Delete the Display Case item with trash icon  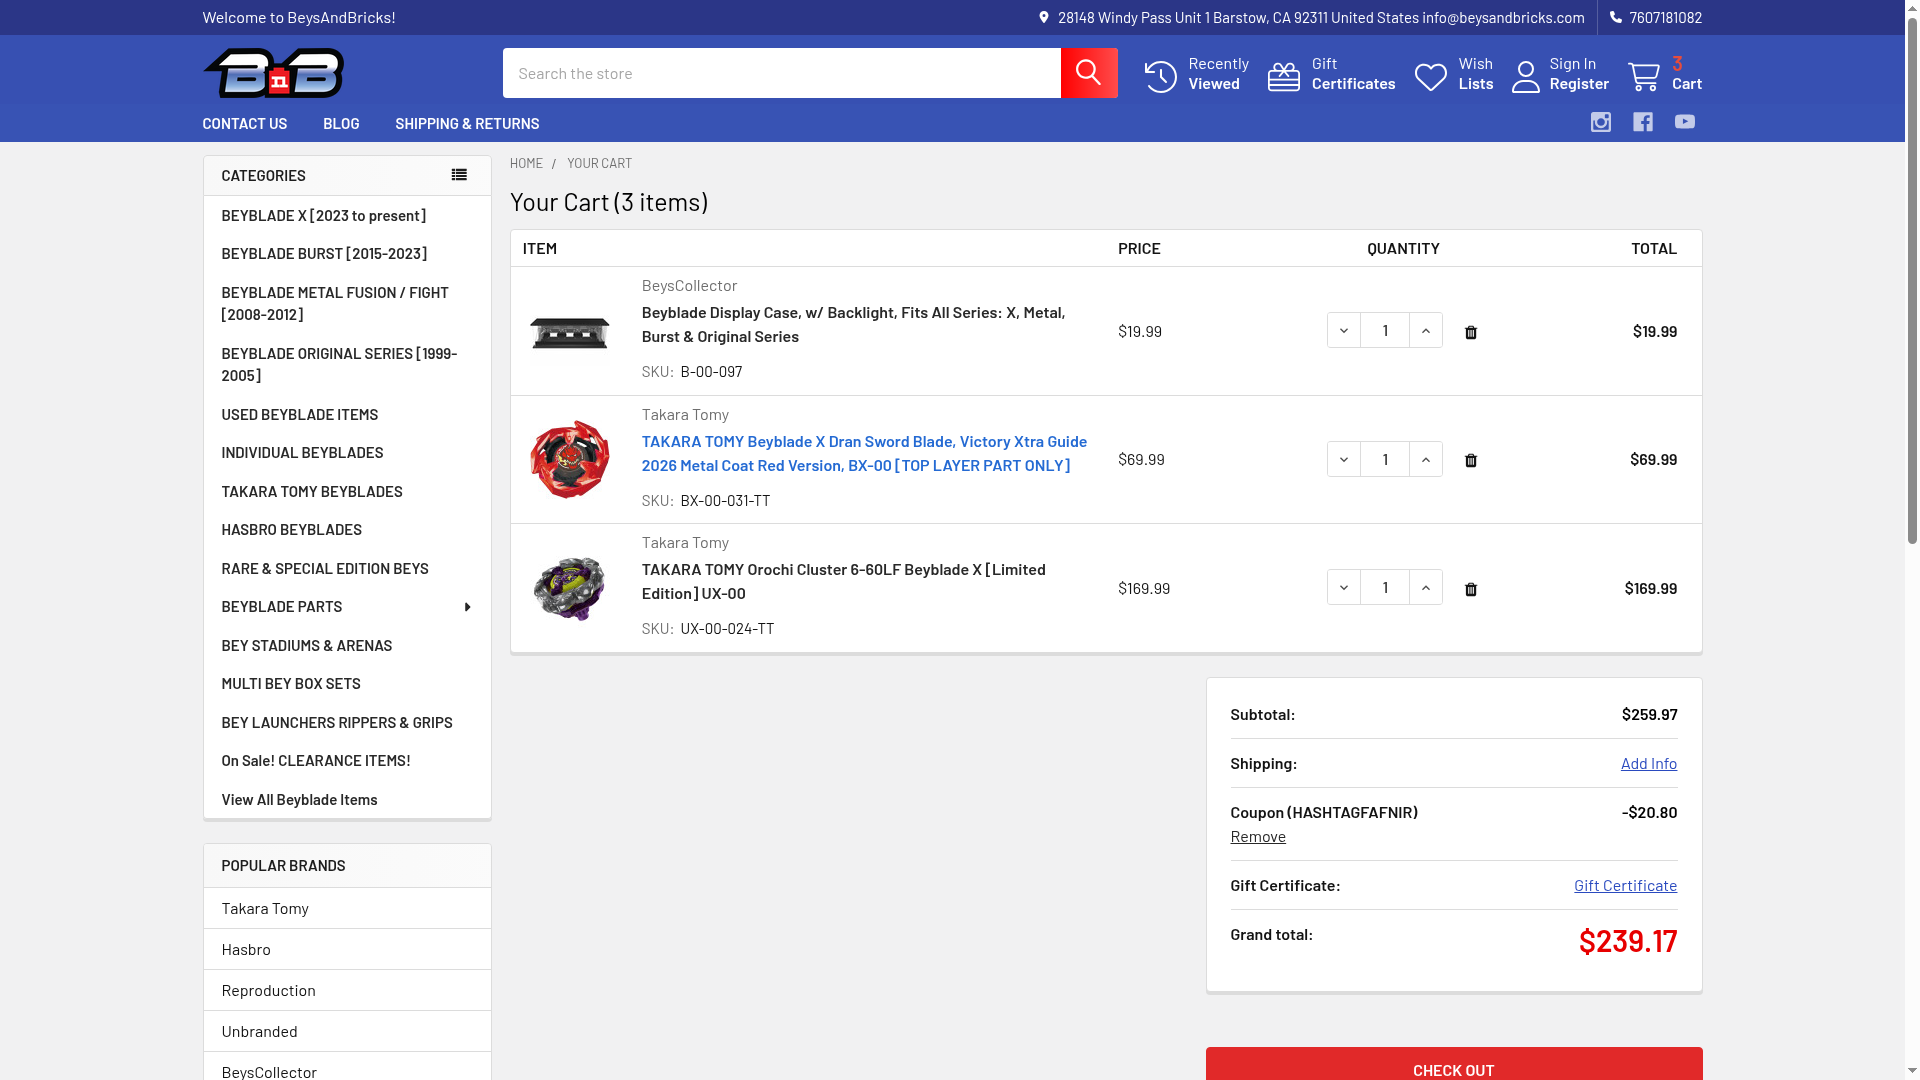[1470, 332]
